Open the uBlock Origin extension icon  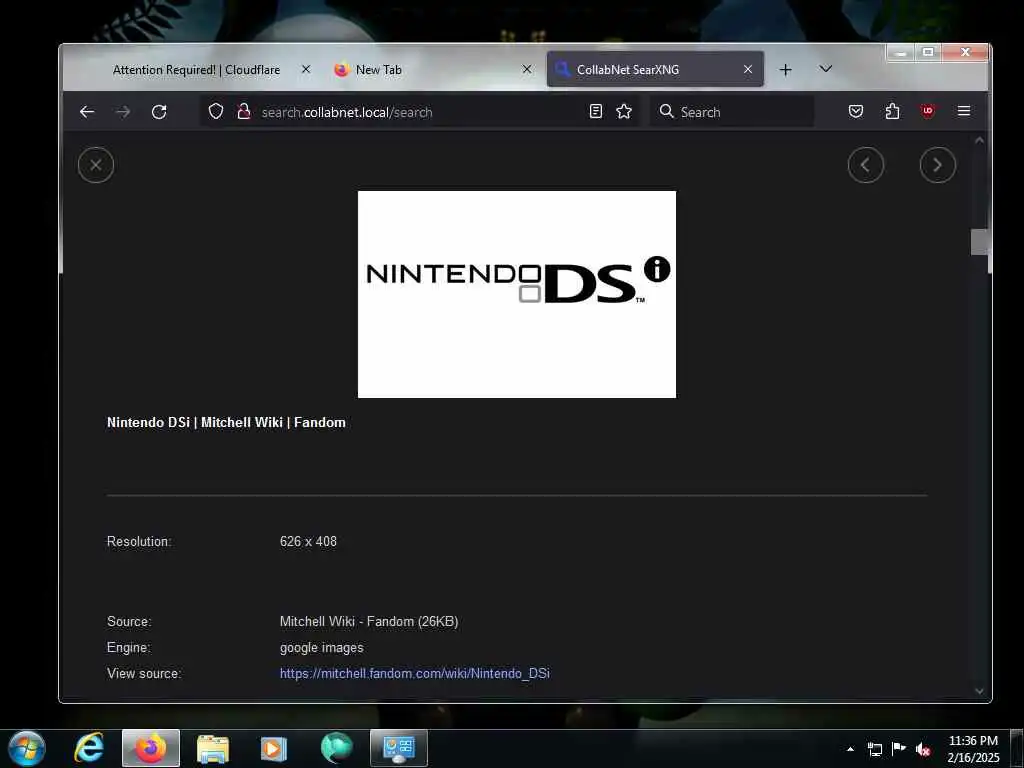click(x=927, y=111)
